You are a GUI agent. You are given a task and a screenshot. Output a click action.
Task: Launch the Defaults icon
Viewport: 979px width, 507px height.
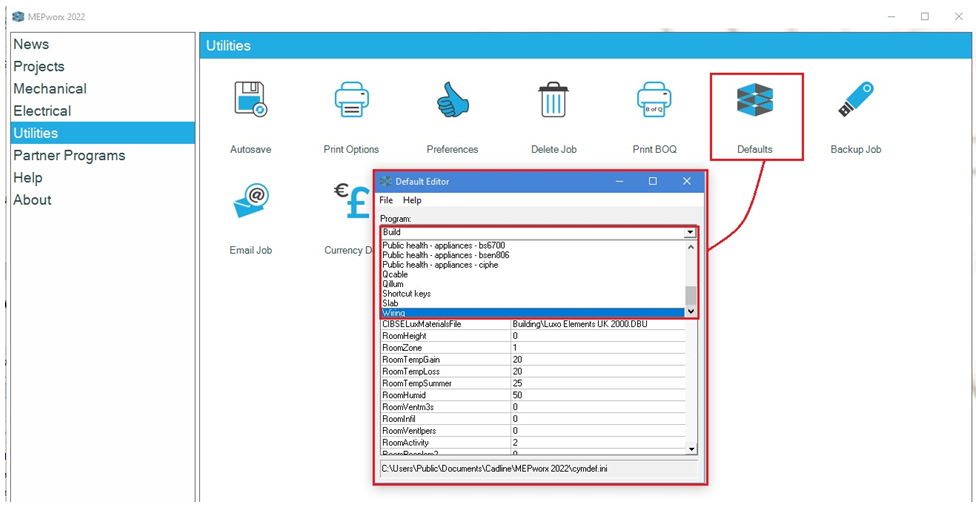pos(755,102)
